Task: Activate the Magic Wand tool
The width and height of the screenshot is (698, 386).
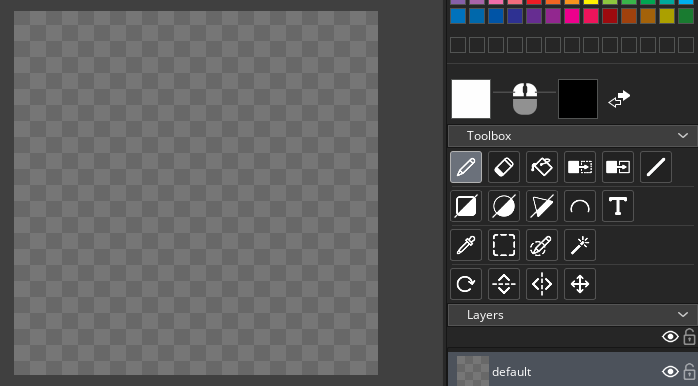Action: coord(580,245)
